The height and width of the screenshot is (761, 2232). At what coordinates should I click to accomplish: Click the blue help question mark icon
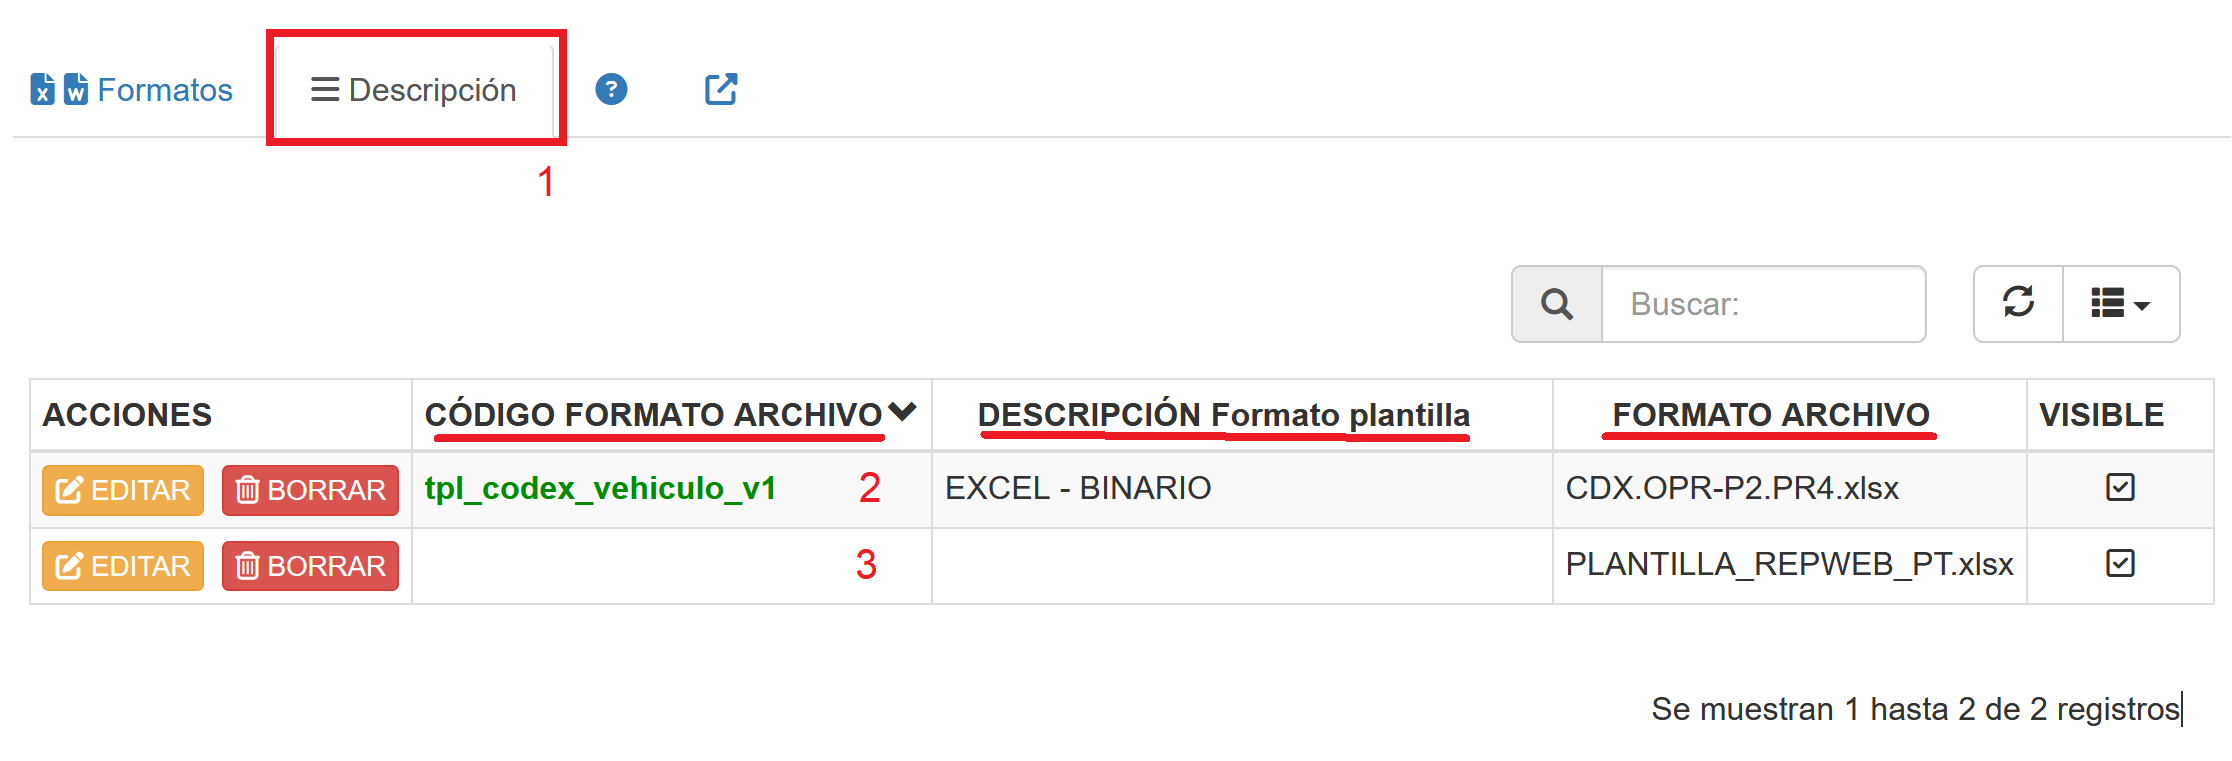(611, 90)
